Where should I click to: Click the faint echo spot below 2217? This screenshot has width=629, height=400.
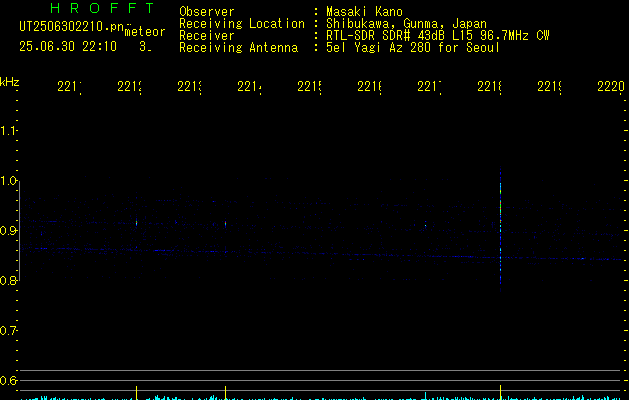(425, 225)
